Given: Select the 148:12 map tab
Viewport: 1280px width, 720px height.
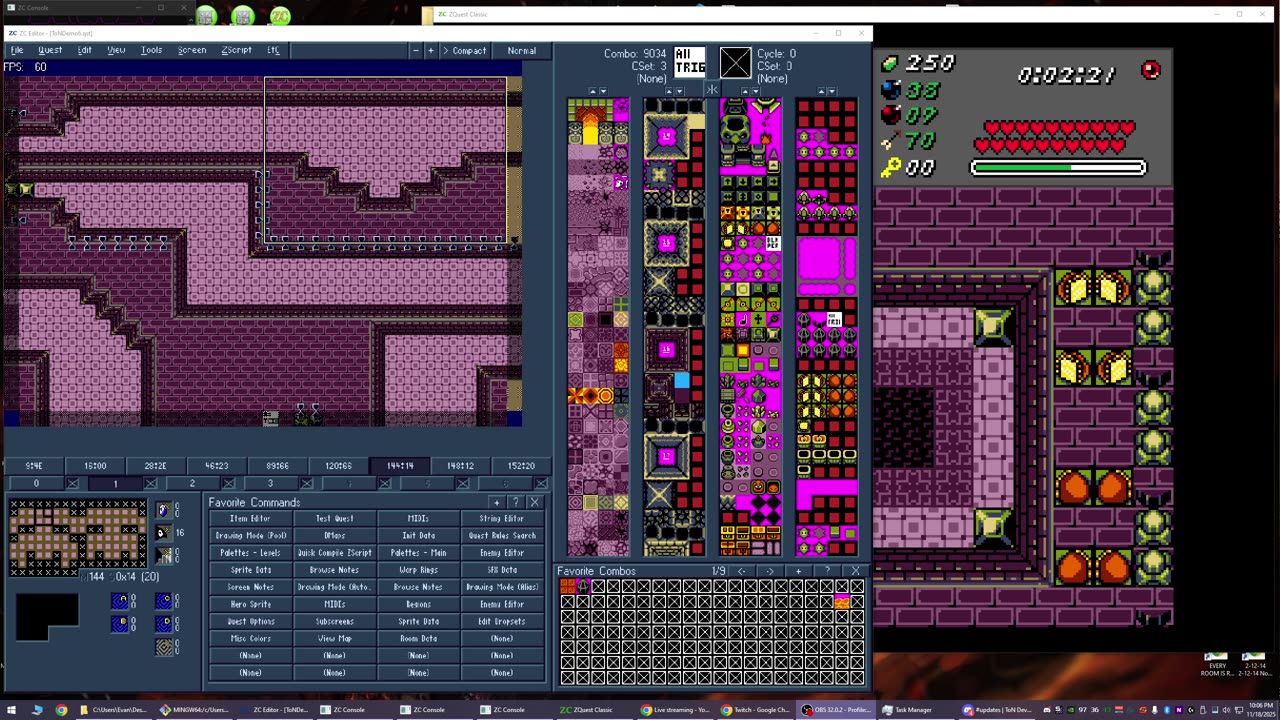Looking at the screenshot, I should coord(460,466).
